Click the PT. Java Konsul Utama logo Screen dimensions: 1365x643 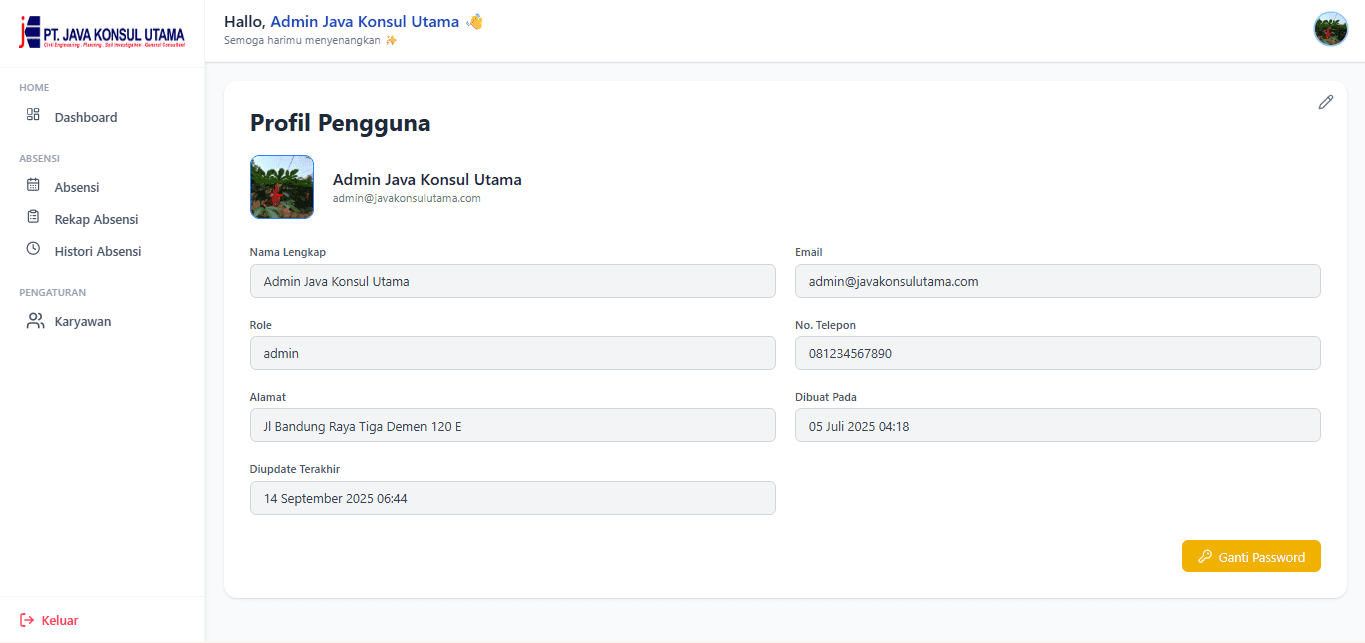click(x=102, y=33)
